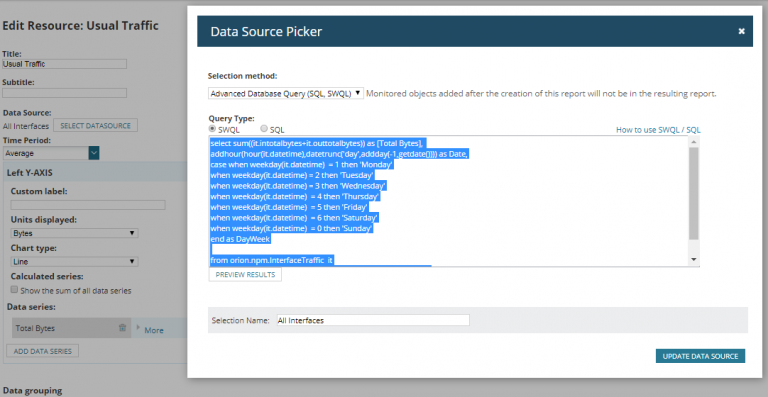This screenshot has width=768, height=397.
Task: Select the SQL query type
Action: point(264,128)
